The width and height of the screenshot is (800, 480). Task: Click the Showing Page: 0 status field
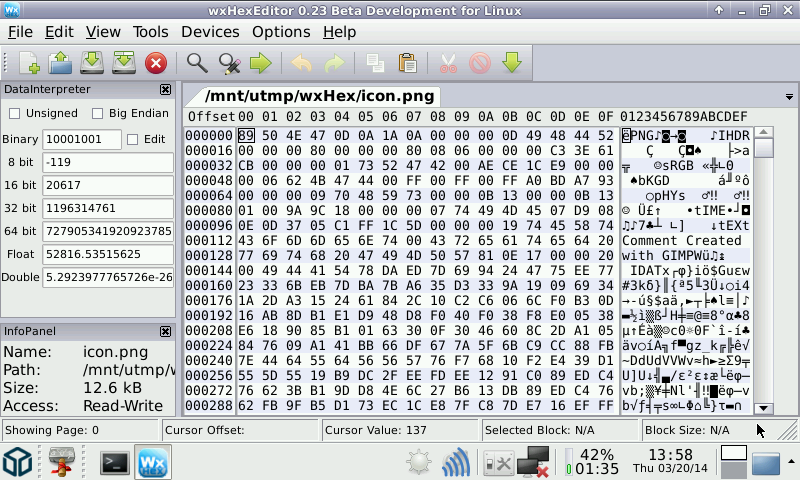point(80,431)
